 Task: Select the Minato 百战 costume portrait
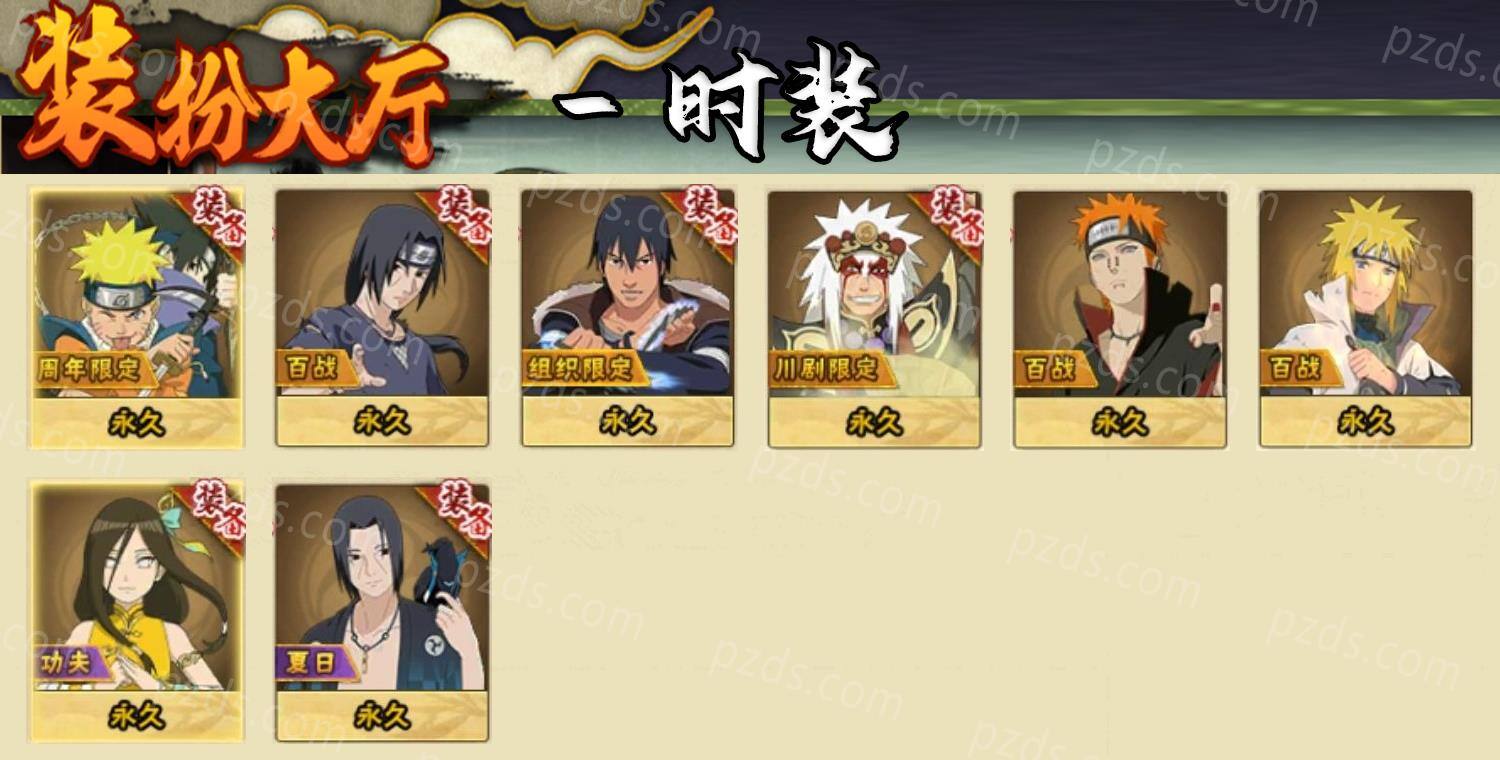click(x=1366, y=293)
